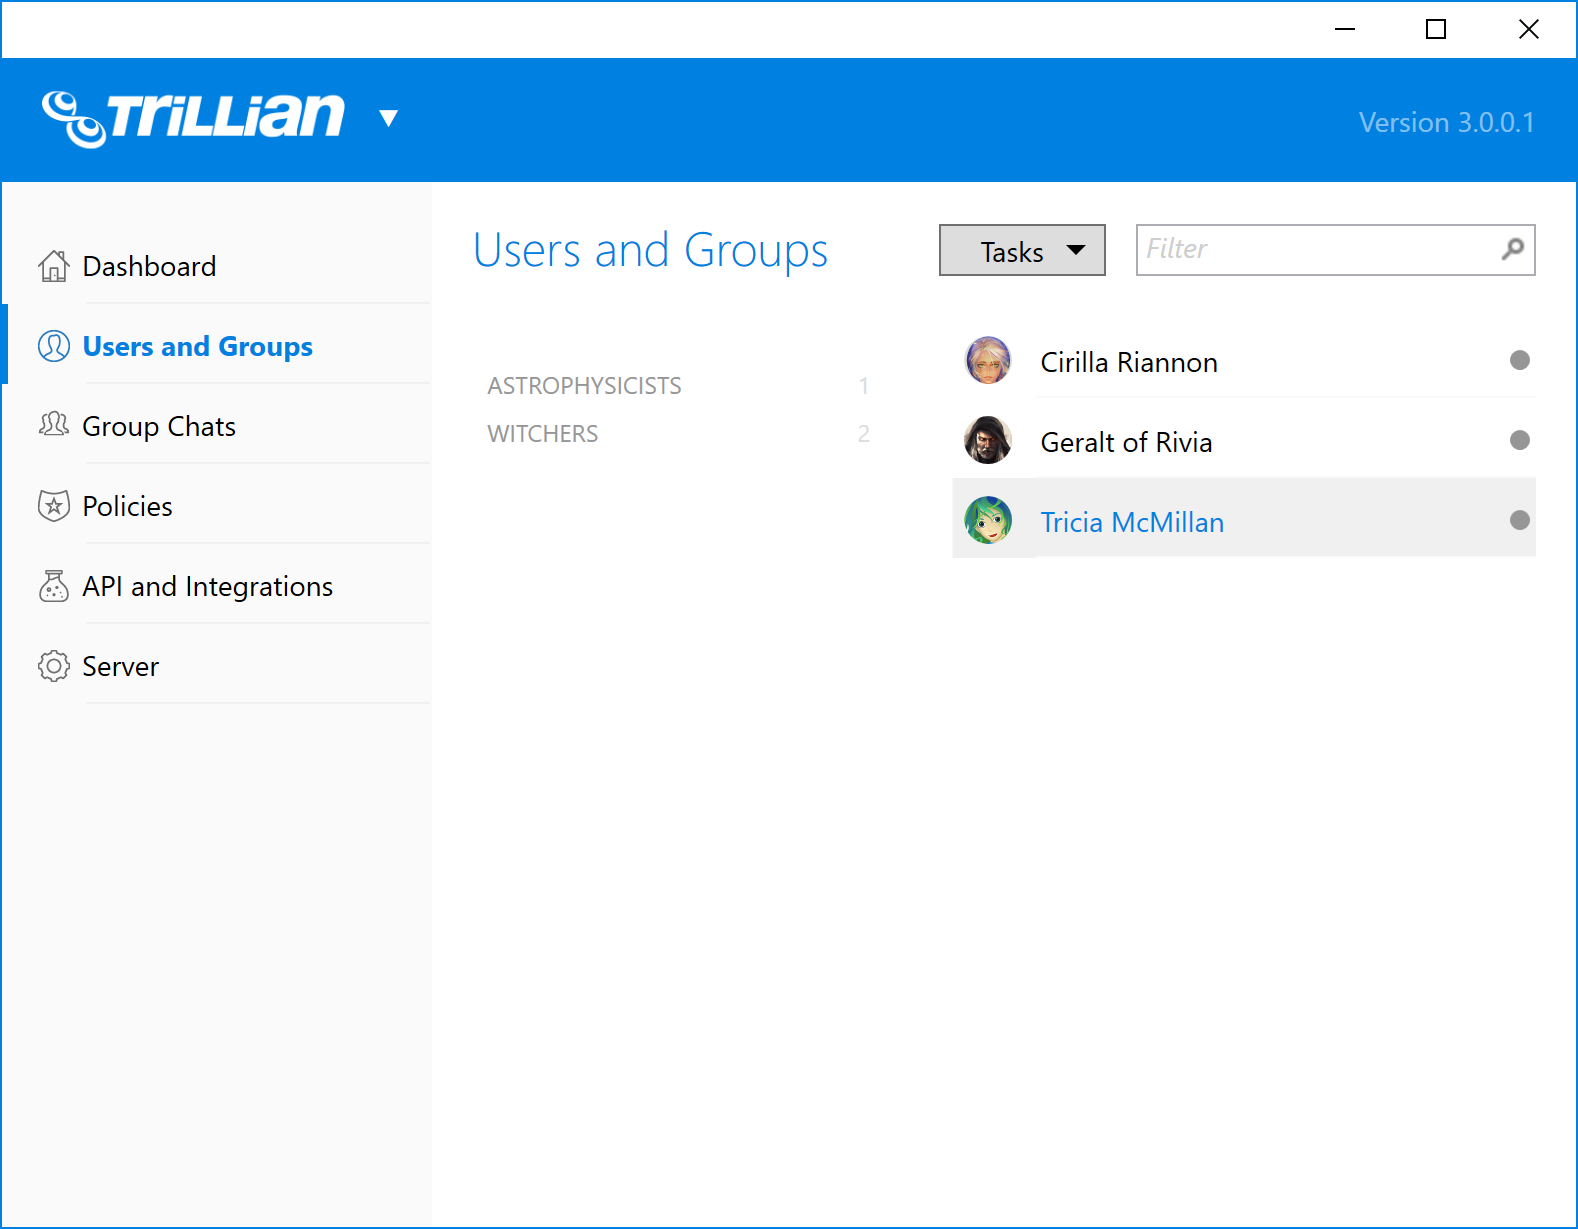Screen dimensions: 1578x1229
Task: Click the Users and Groups page heading
Action: [650, 251]
